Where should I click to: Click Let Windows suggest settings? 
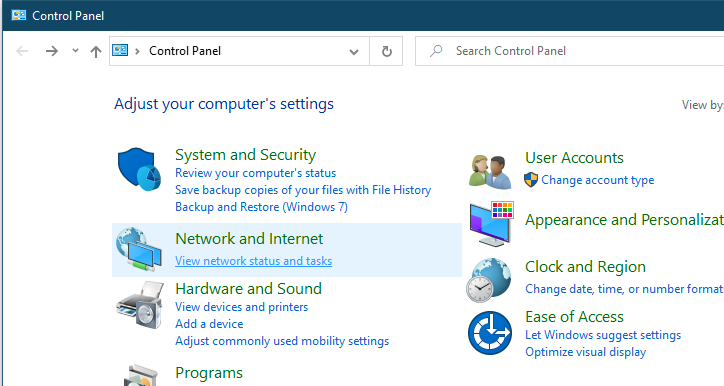coord(603,335)
